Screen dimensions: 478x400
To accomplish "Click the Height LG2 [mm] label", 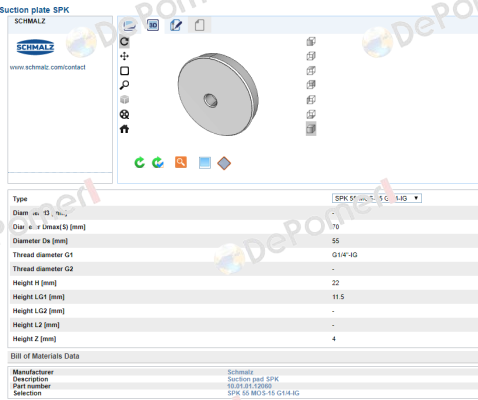I will 39,311.
